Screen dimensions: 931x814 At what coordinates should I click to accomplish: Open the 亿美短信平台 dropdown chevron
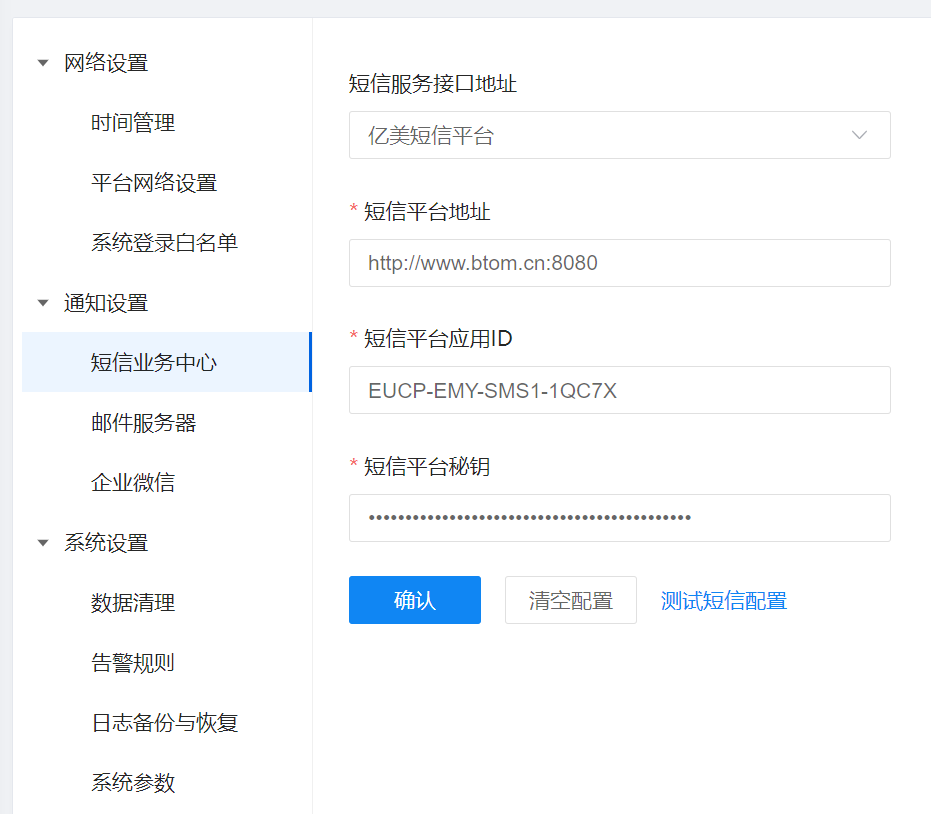tap(858, 136)
